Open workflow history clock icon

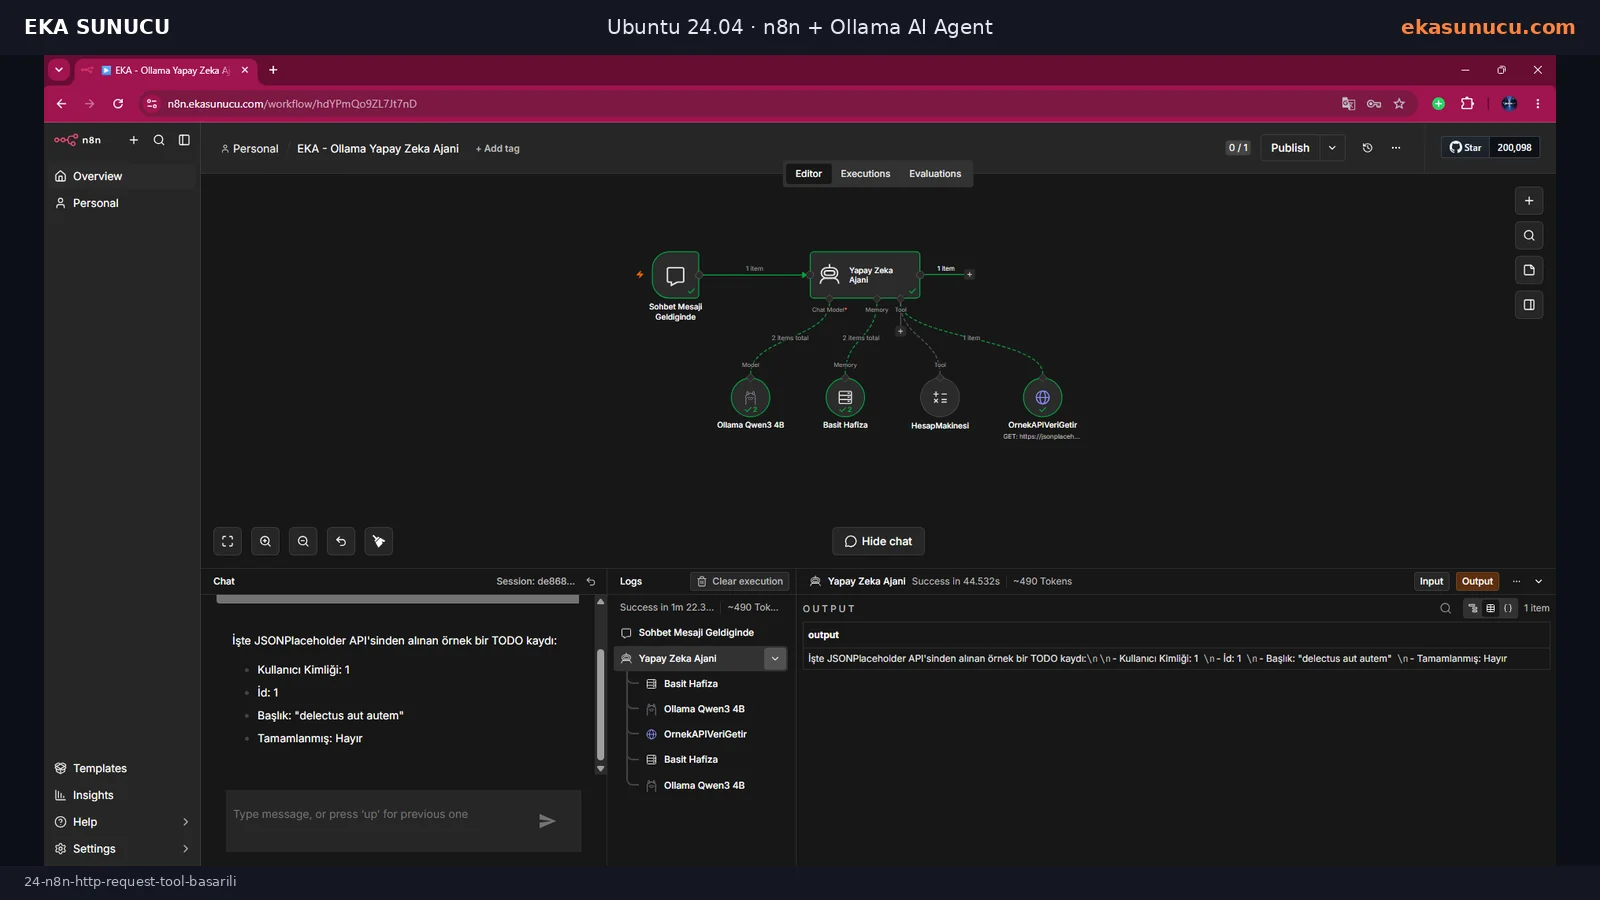1367,148
